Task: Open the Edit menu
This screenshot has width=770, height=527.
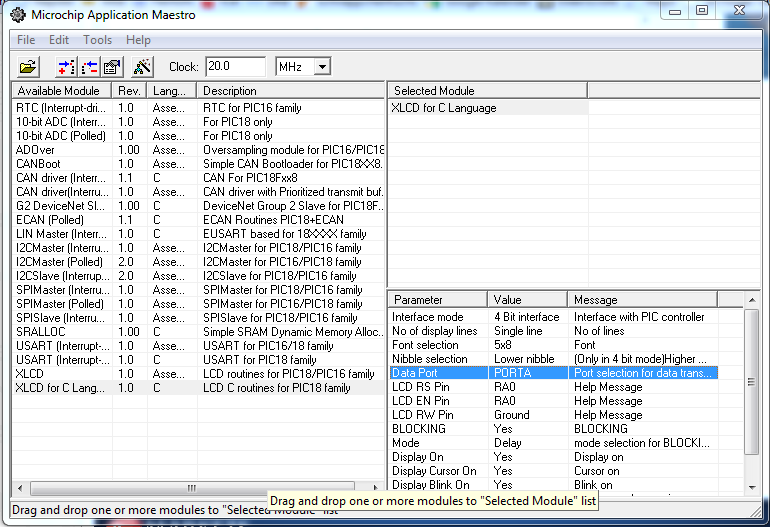Action: 59,40
